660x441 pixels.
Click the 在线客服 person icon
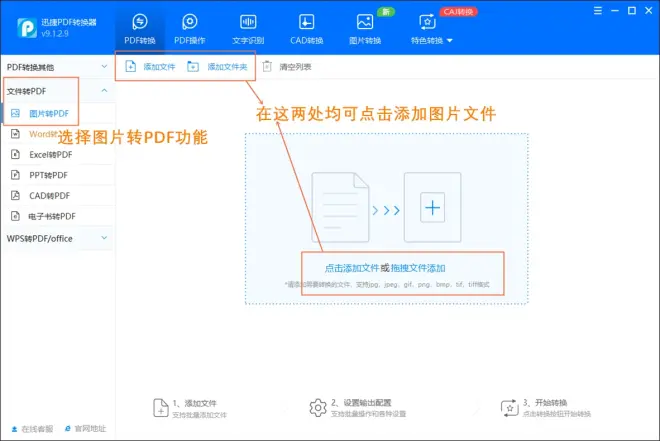pyautogui.click(x=14, y=429)
